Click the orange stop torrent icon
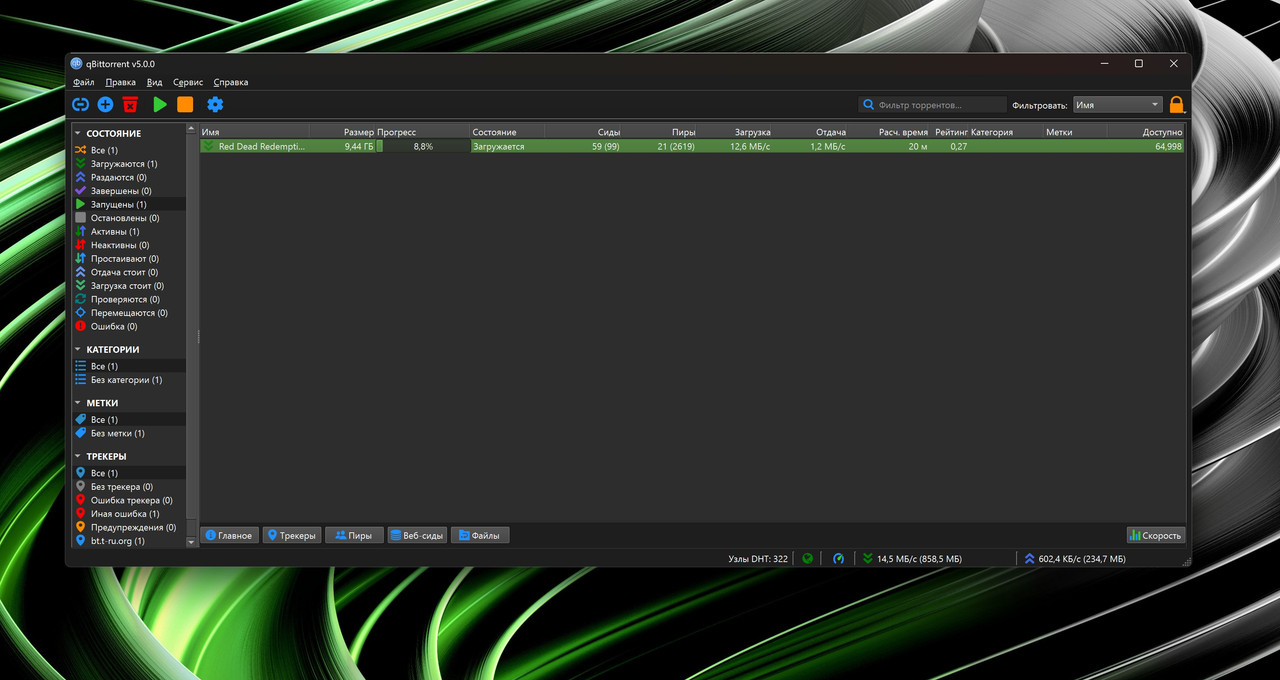 [185, 104]
